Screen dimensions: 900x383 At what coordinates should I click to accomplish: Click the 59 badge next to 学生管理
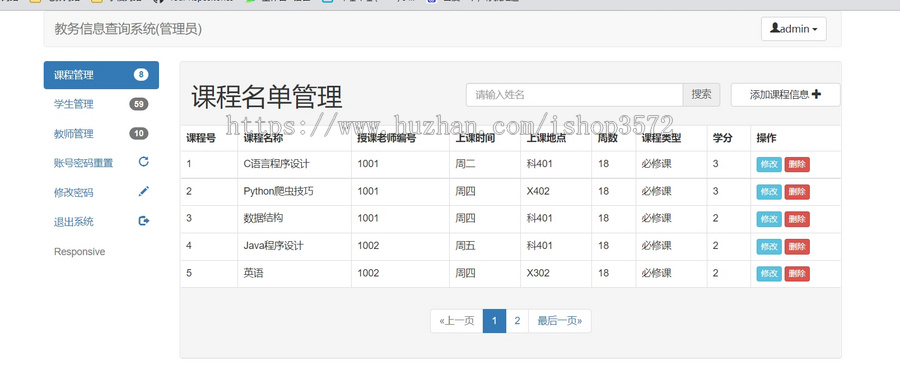(138, 104)
